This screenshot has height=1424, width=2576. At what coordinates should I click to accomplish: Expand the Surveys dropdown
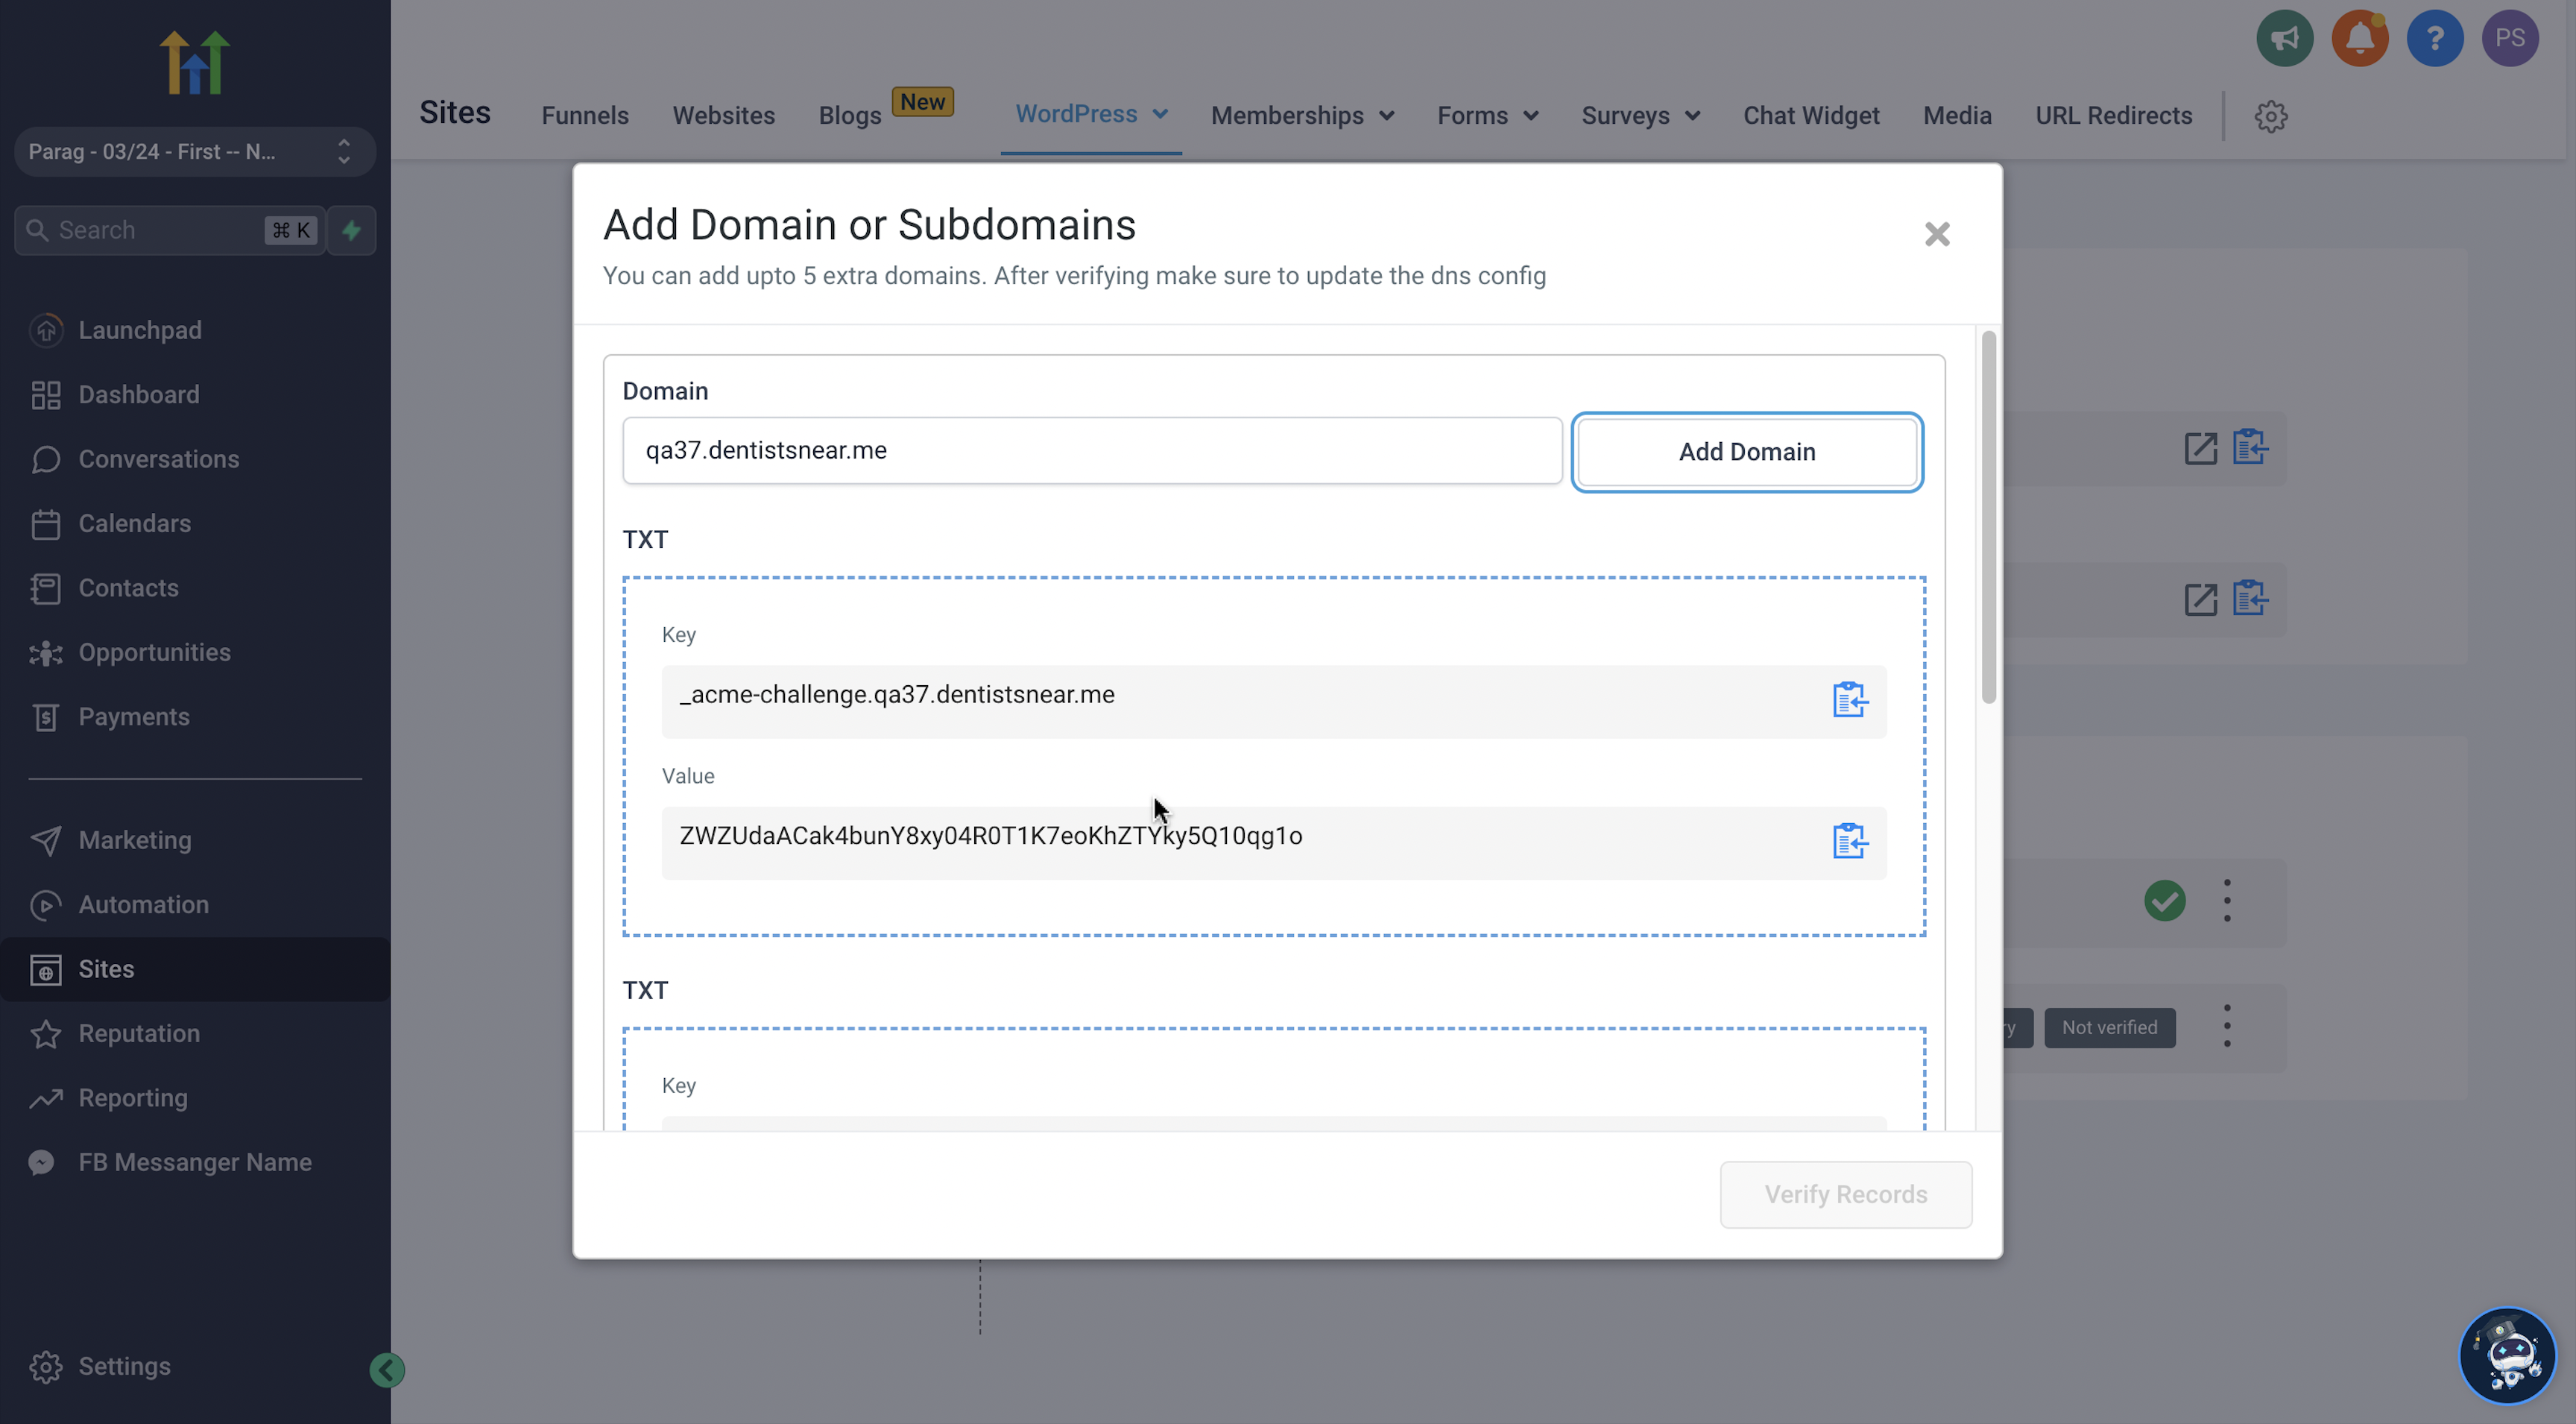coord(1640,116)
